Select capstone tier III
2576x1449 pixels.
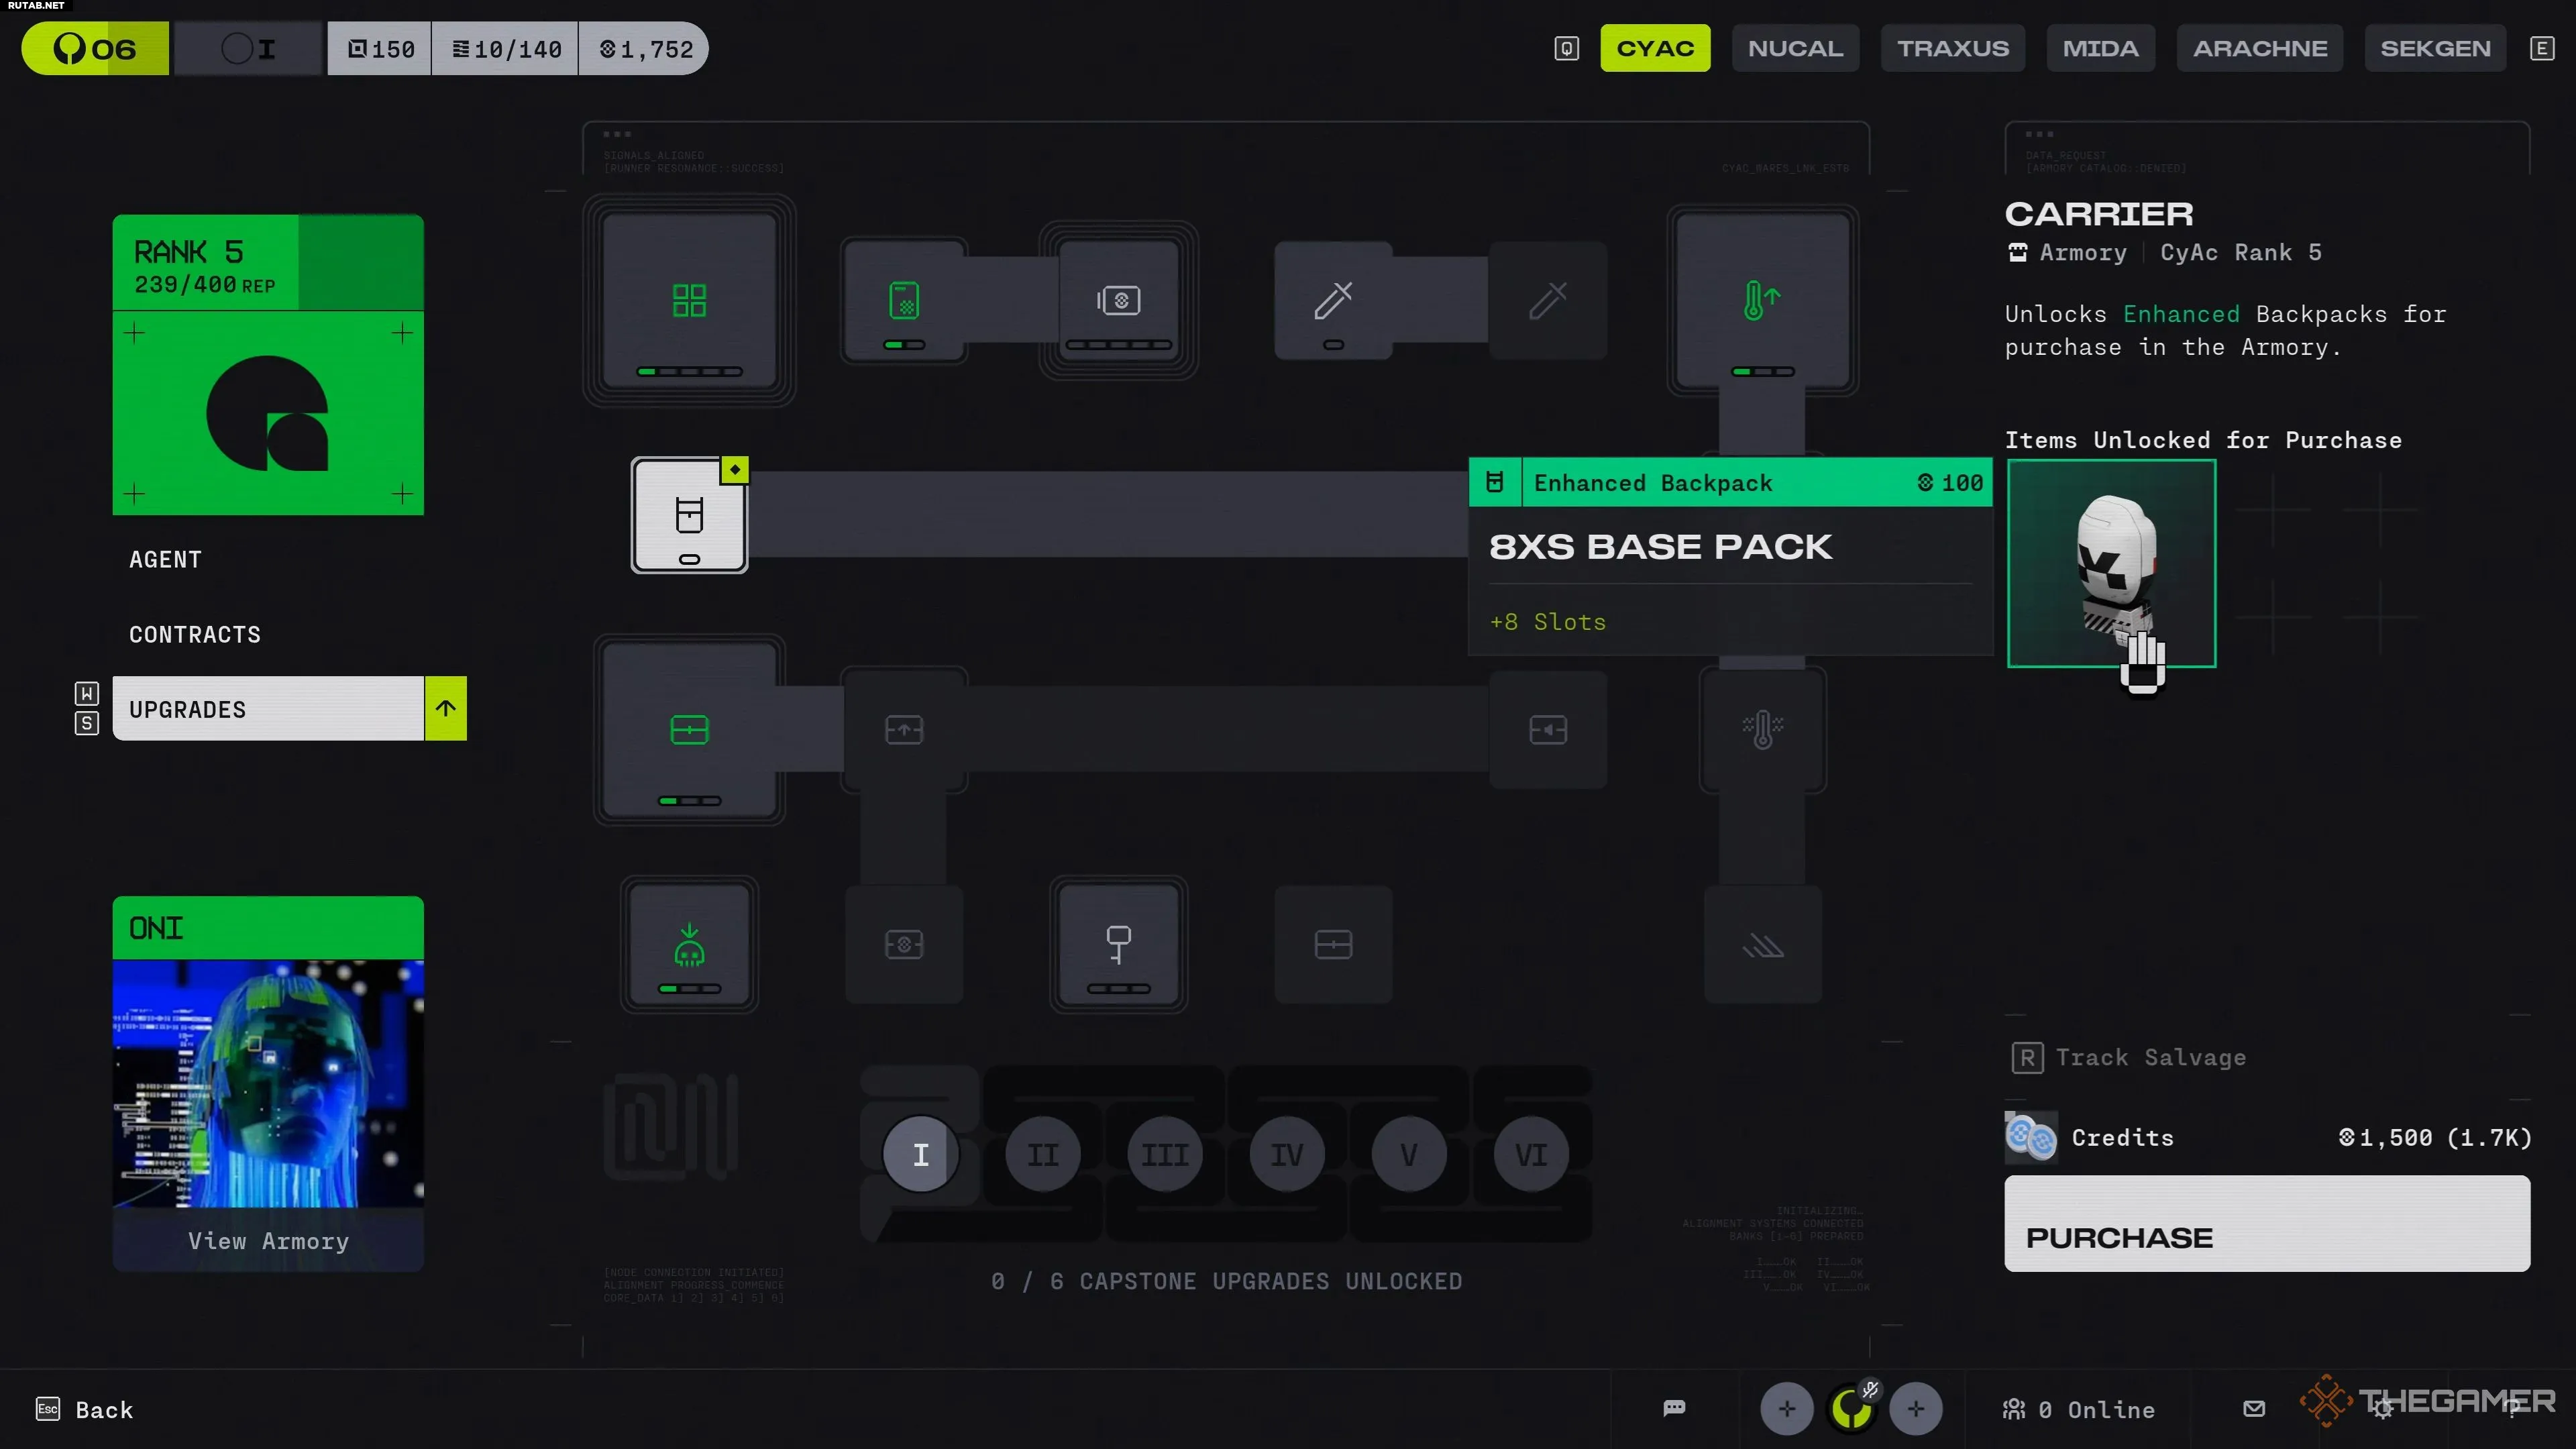click(x=1165, y=1155)
